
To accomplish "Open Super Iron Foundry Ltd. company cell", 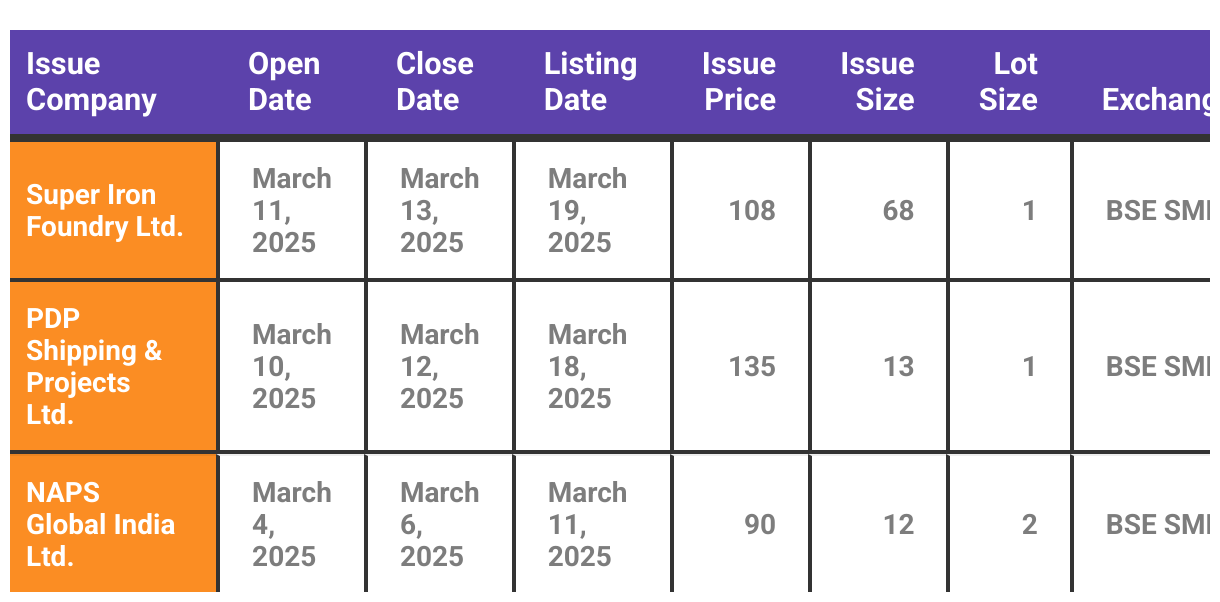I will click(x=113, y=210).
